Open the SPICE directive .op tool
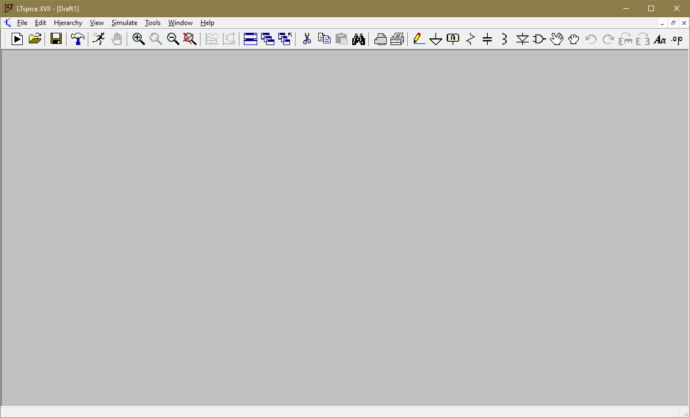The image size is (690, 418). (x=676, y=39)
